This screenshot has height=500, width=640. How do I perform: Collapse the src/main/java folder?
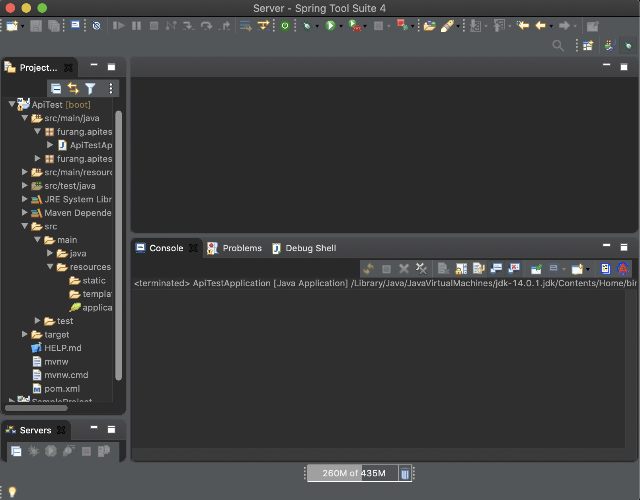(24, 118)
